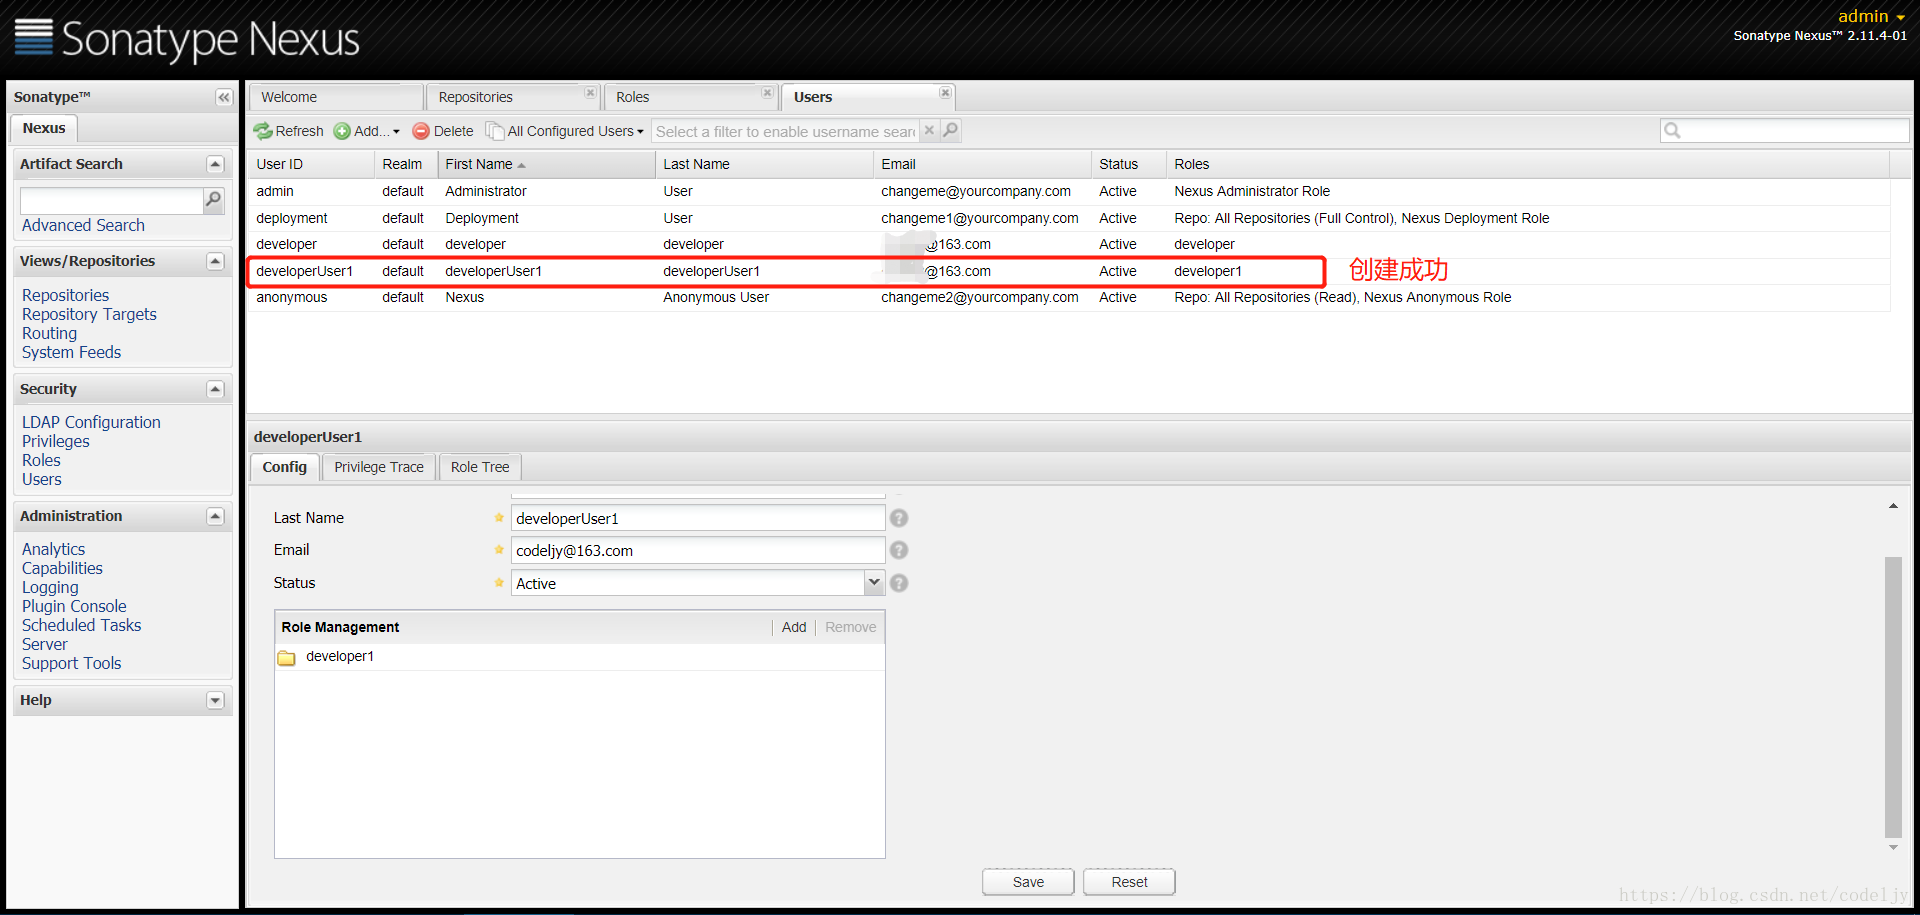1920x915 pixels.
Task: Open Repository Targets link
Action: [x=89, y=314]
